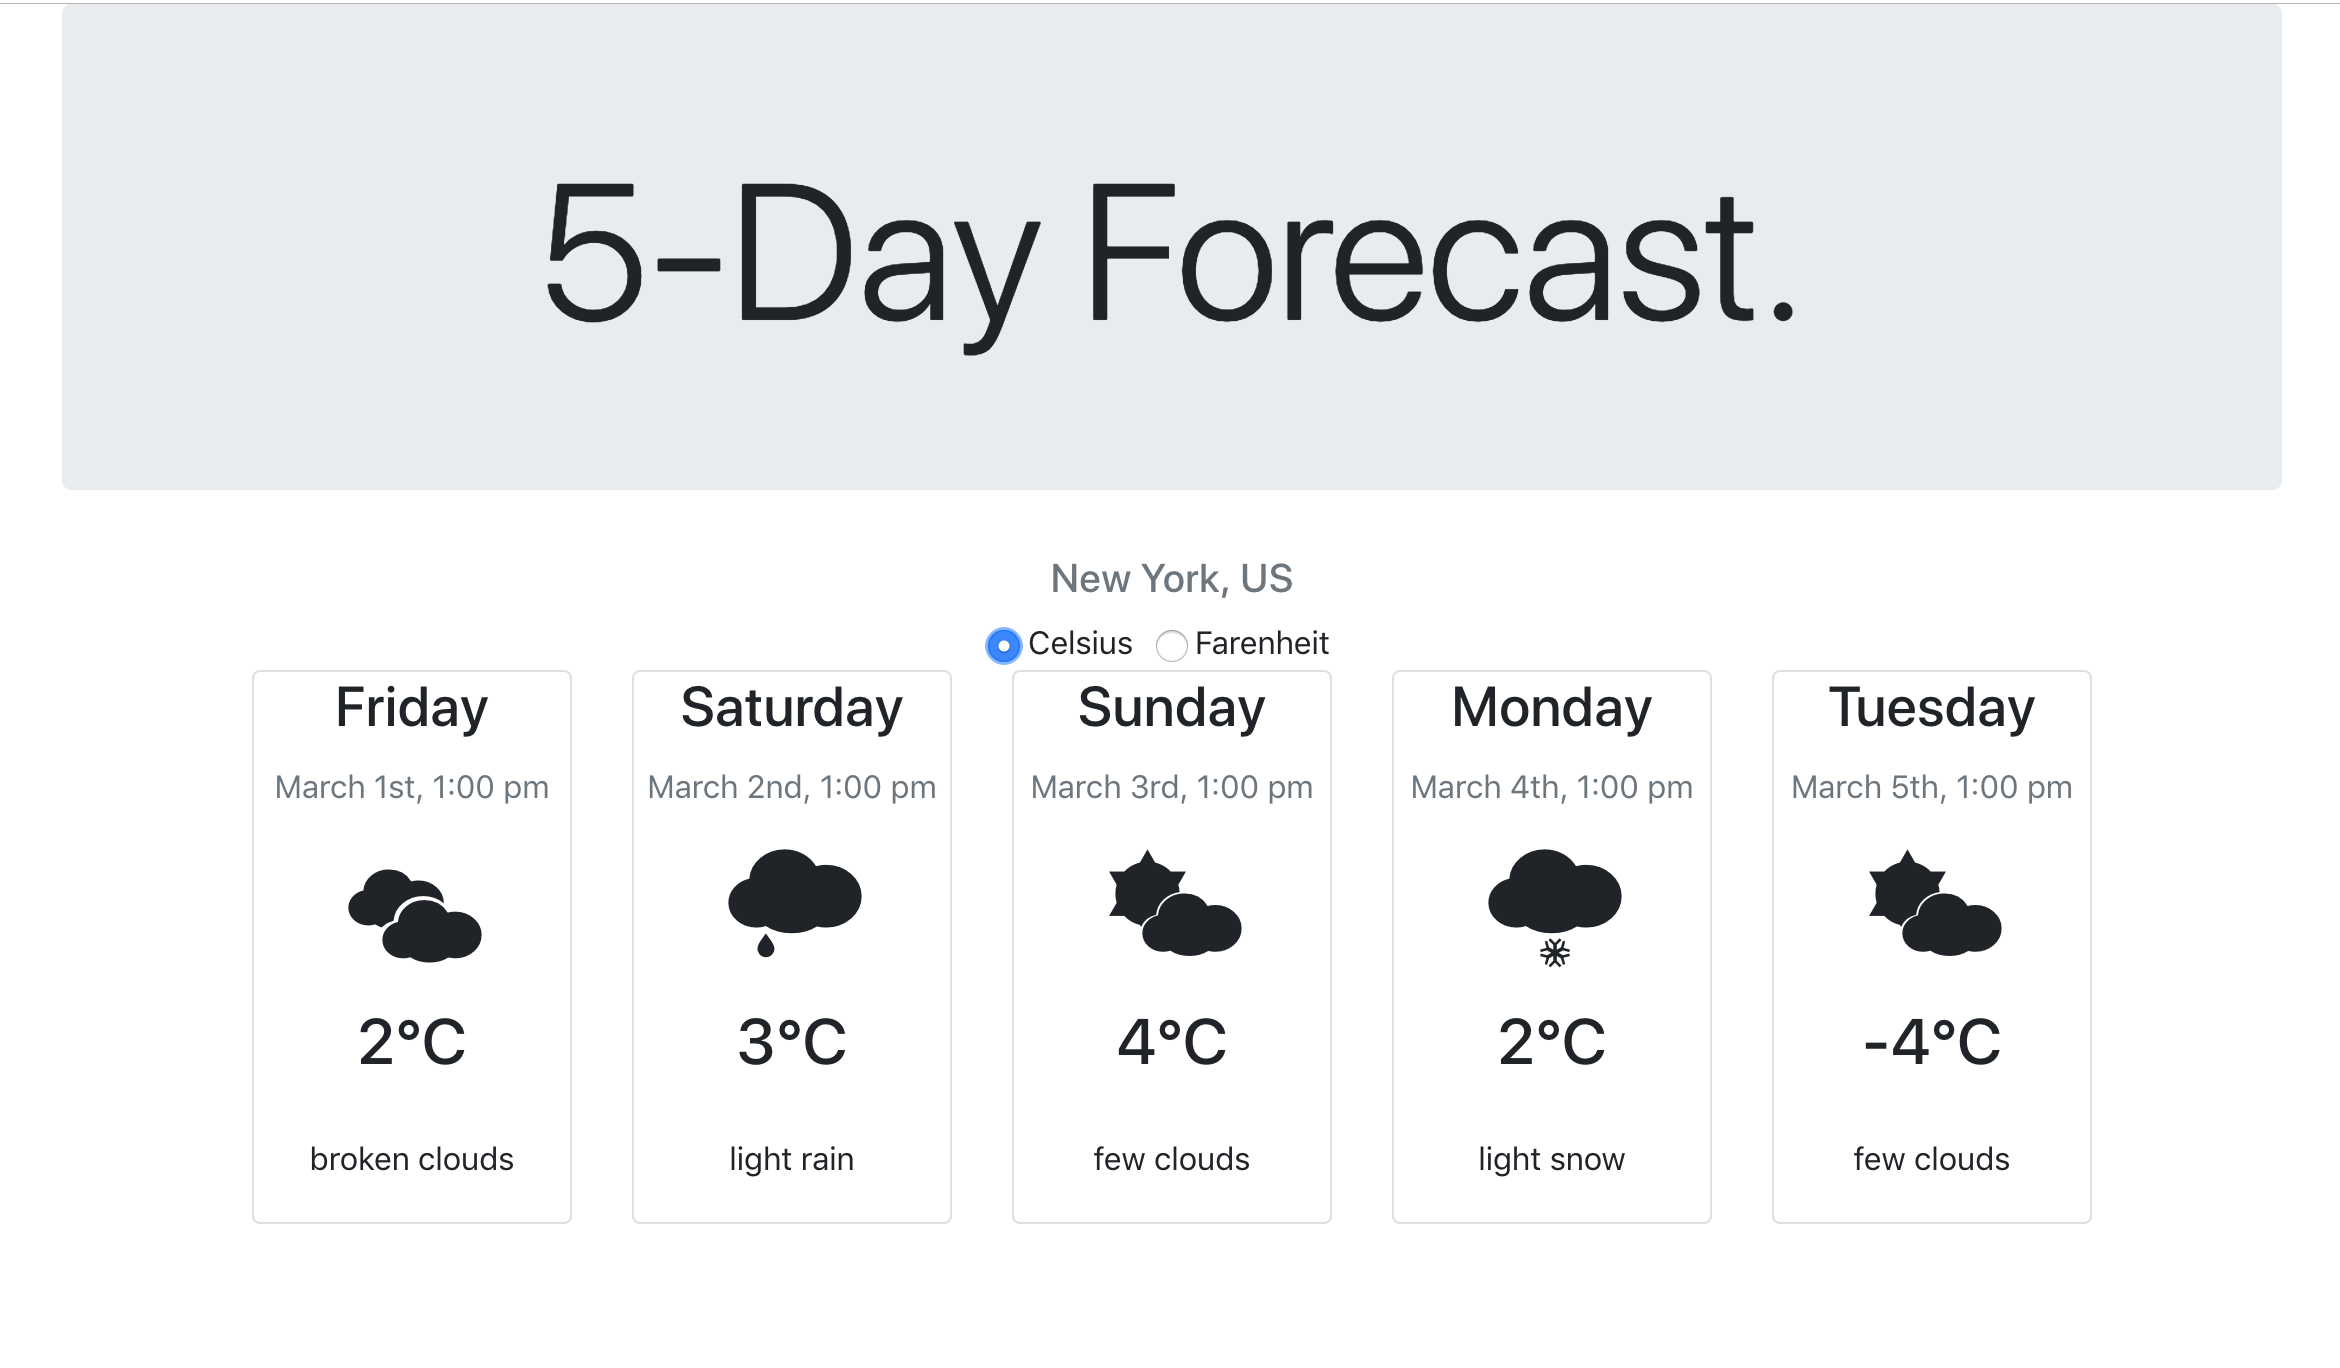The width and height of the screenshot is (2340, 1368).
Task: Click the raindrop under Saturday's cloud icon
Action: pos(768,945)
